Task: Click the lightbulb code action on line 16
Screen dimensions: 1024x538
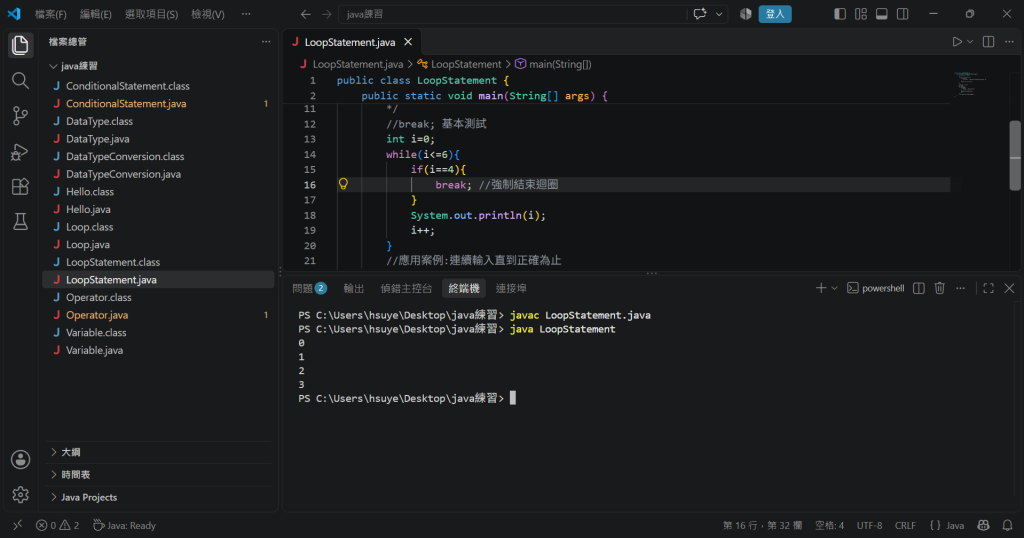Action: click(344, 184)
